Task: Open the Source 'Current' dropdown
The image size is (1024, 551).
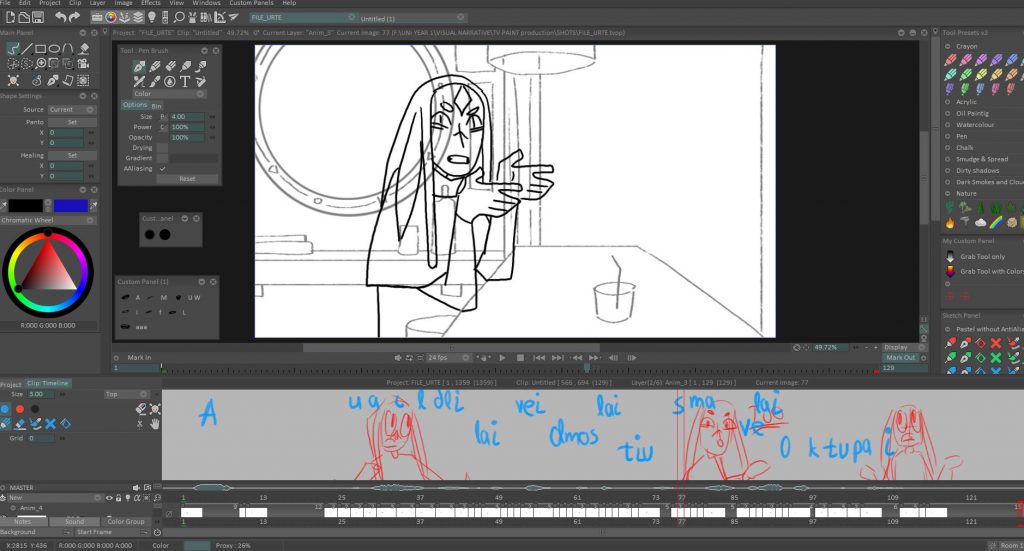Action: click(72, 110)
